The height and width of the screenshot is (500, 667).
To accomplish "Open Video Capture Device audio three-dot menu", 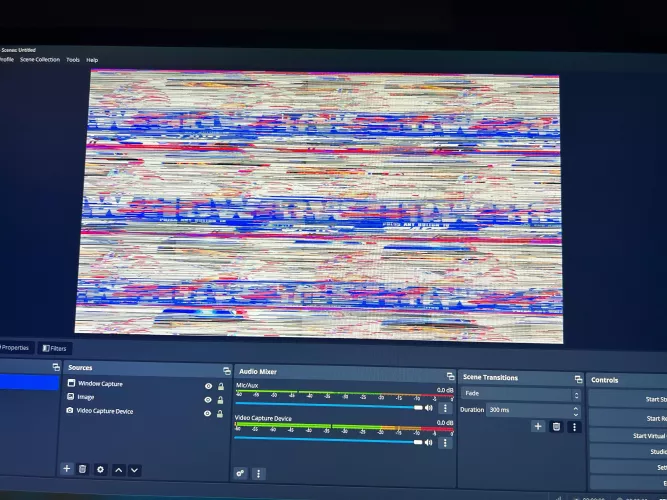I will click(x=445, y=443).
